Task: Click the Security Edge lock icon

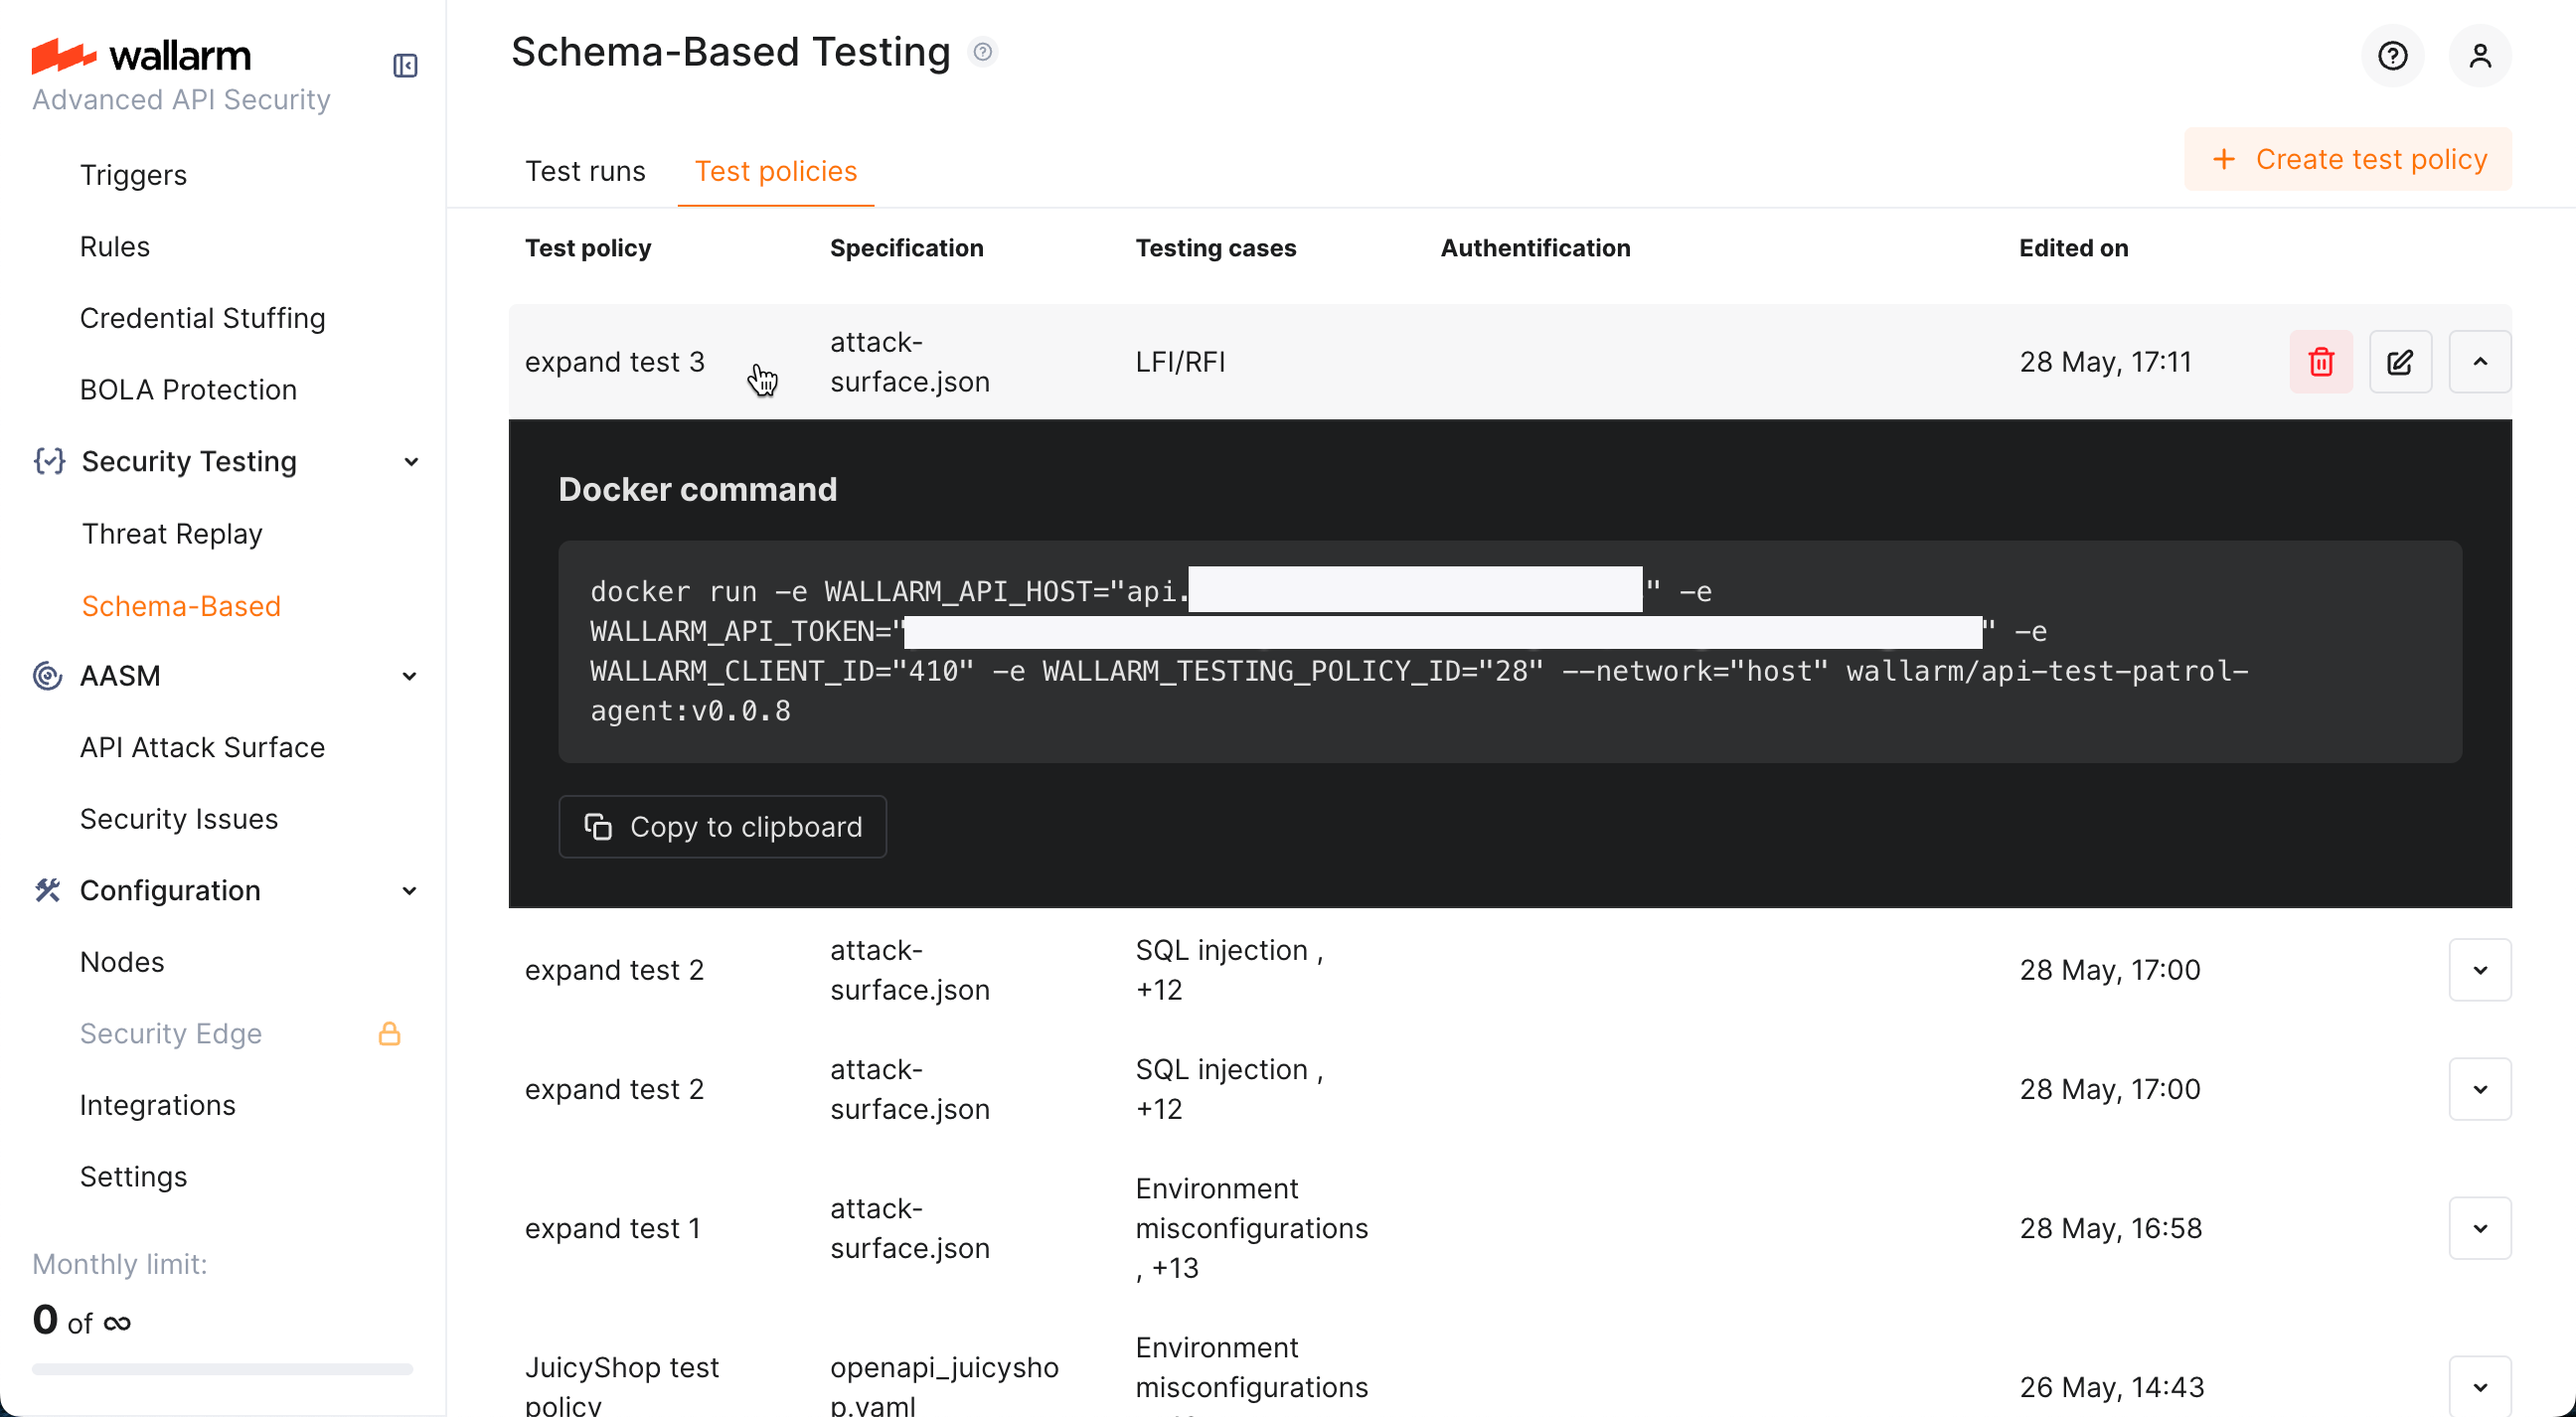Action: [x=389, y=1033]
